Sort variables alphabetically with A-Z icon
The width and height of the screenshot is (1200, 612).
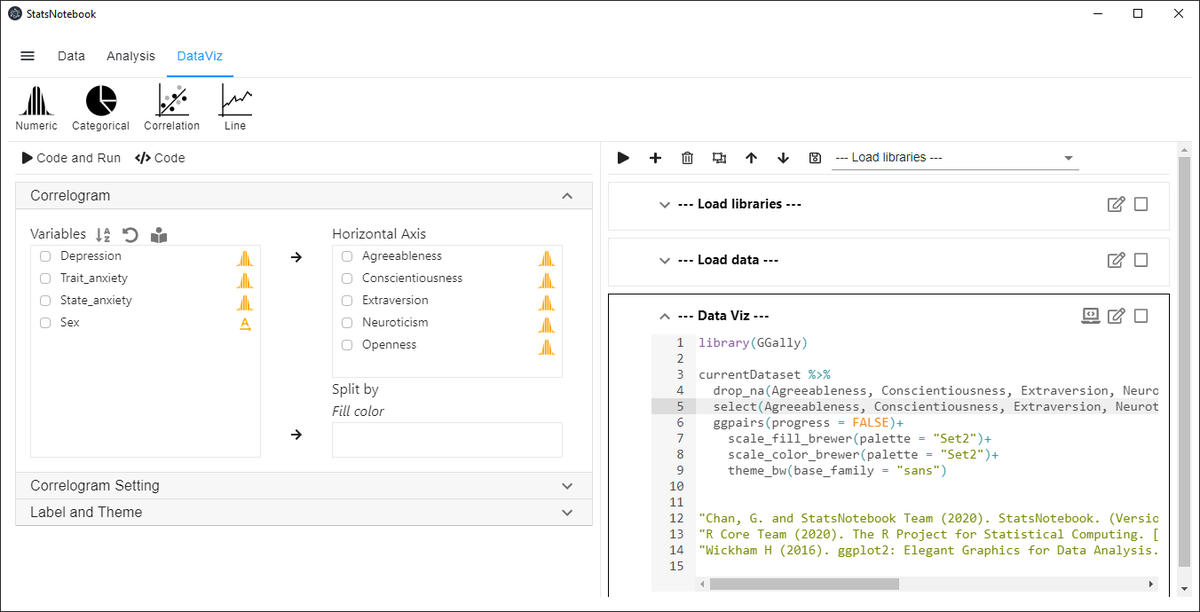tap(103, 235)
